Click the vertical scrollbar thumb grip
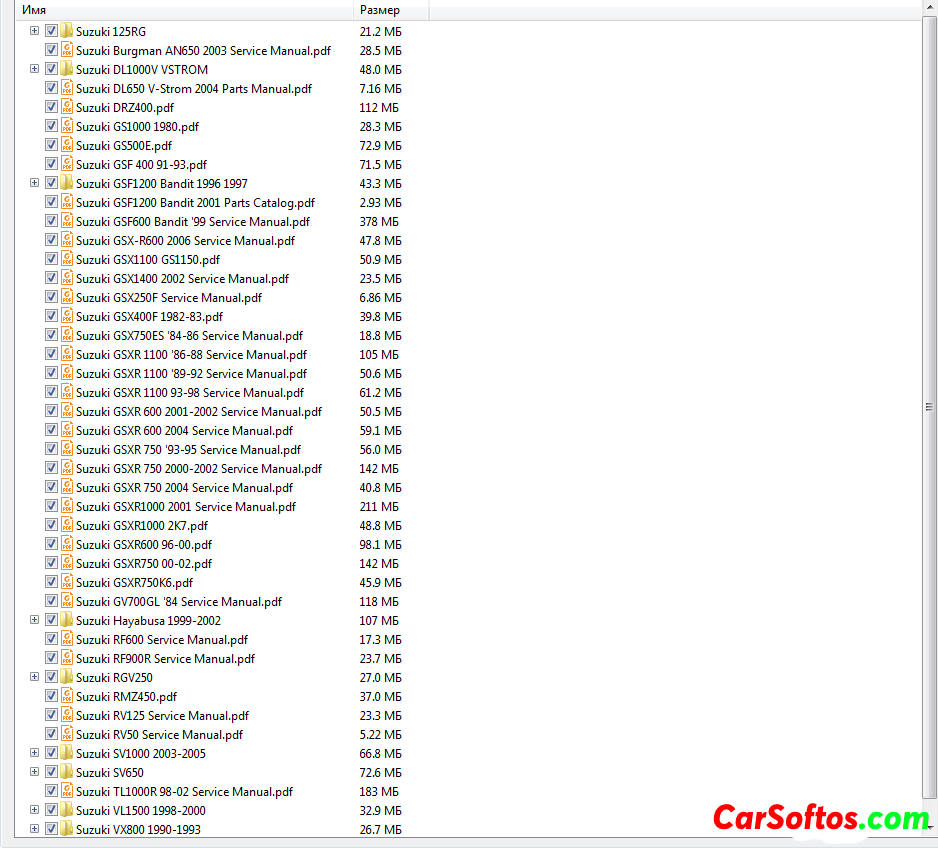 click(x=930, y=406)
